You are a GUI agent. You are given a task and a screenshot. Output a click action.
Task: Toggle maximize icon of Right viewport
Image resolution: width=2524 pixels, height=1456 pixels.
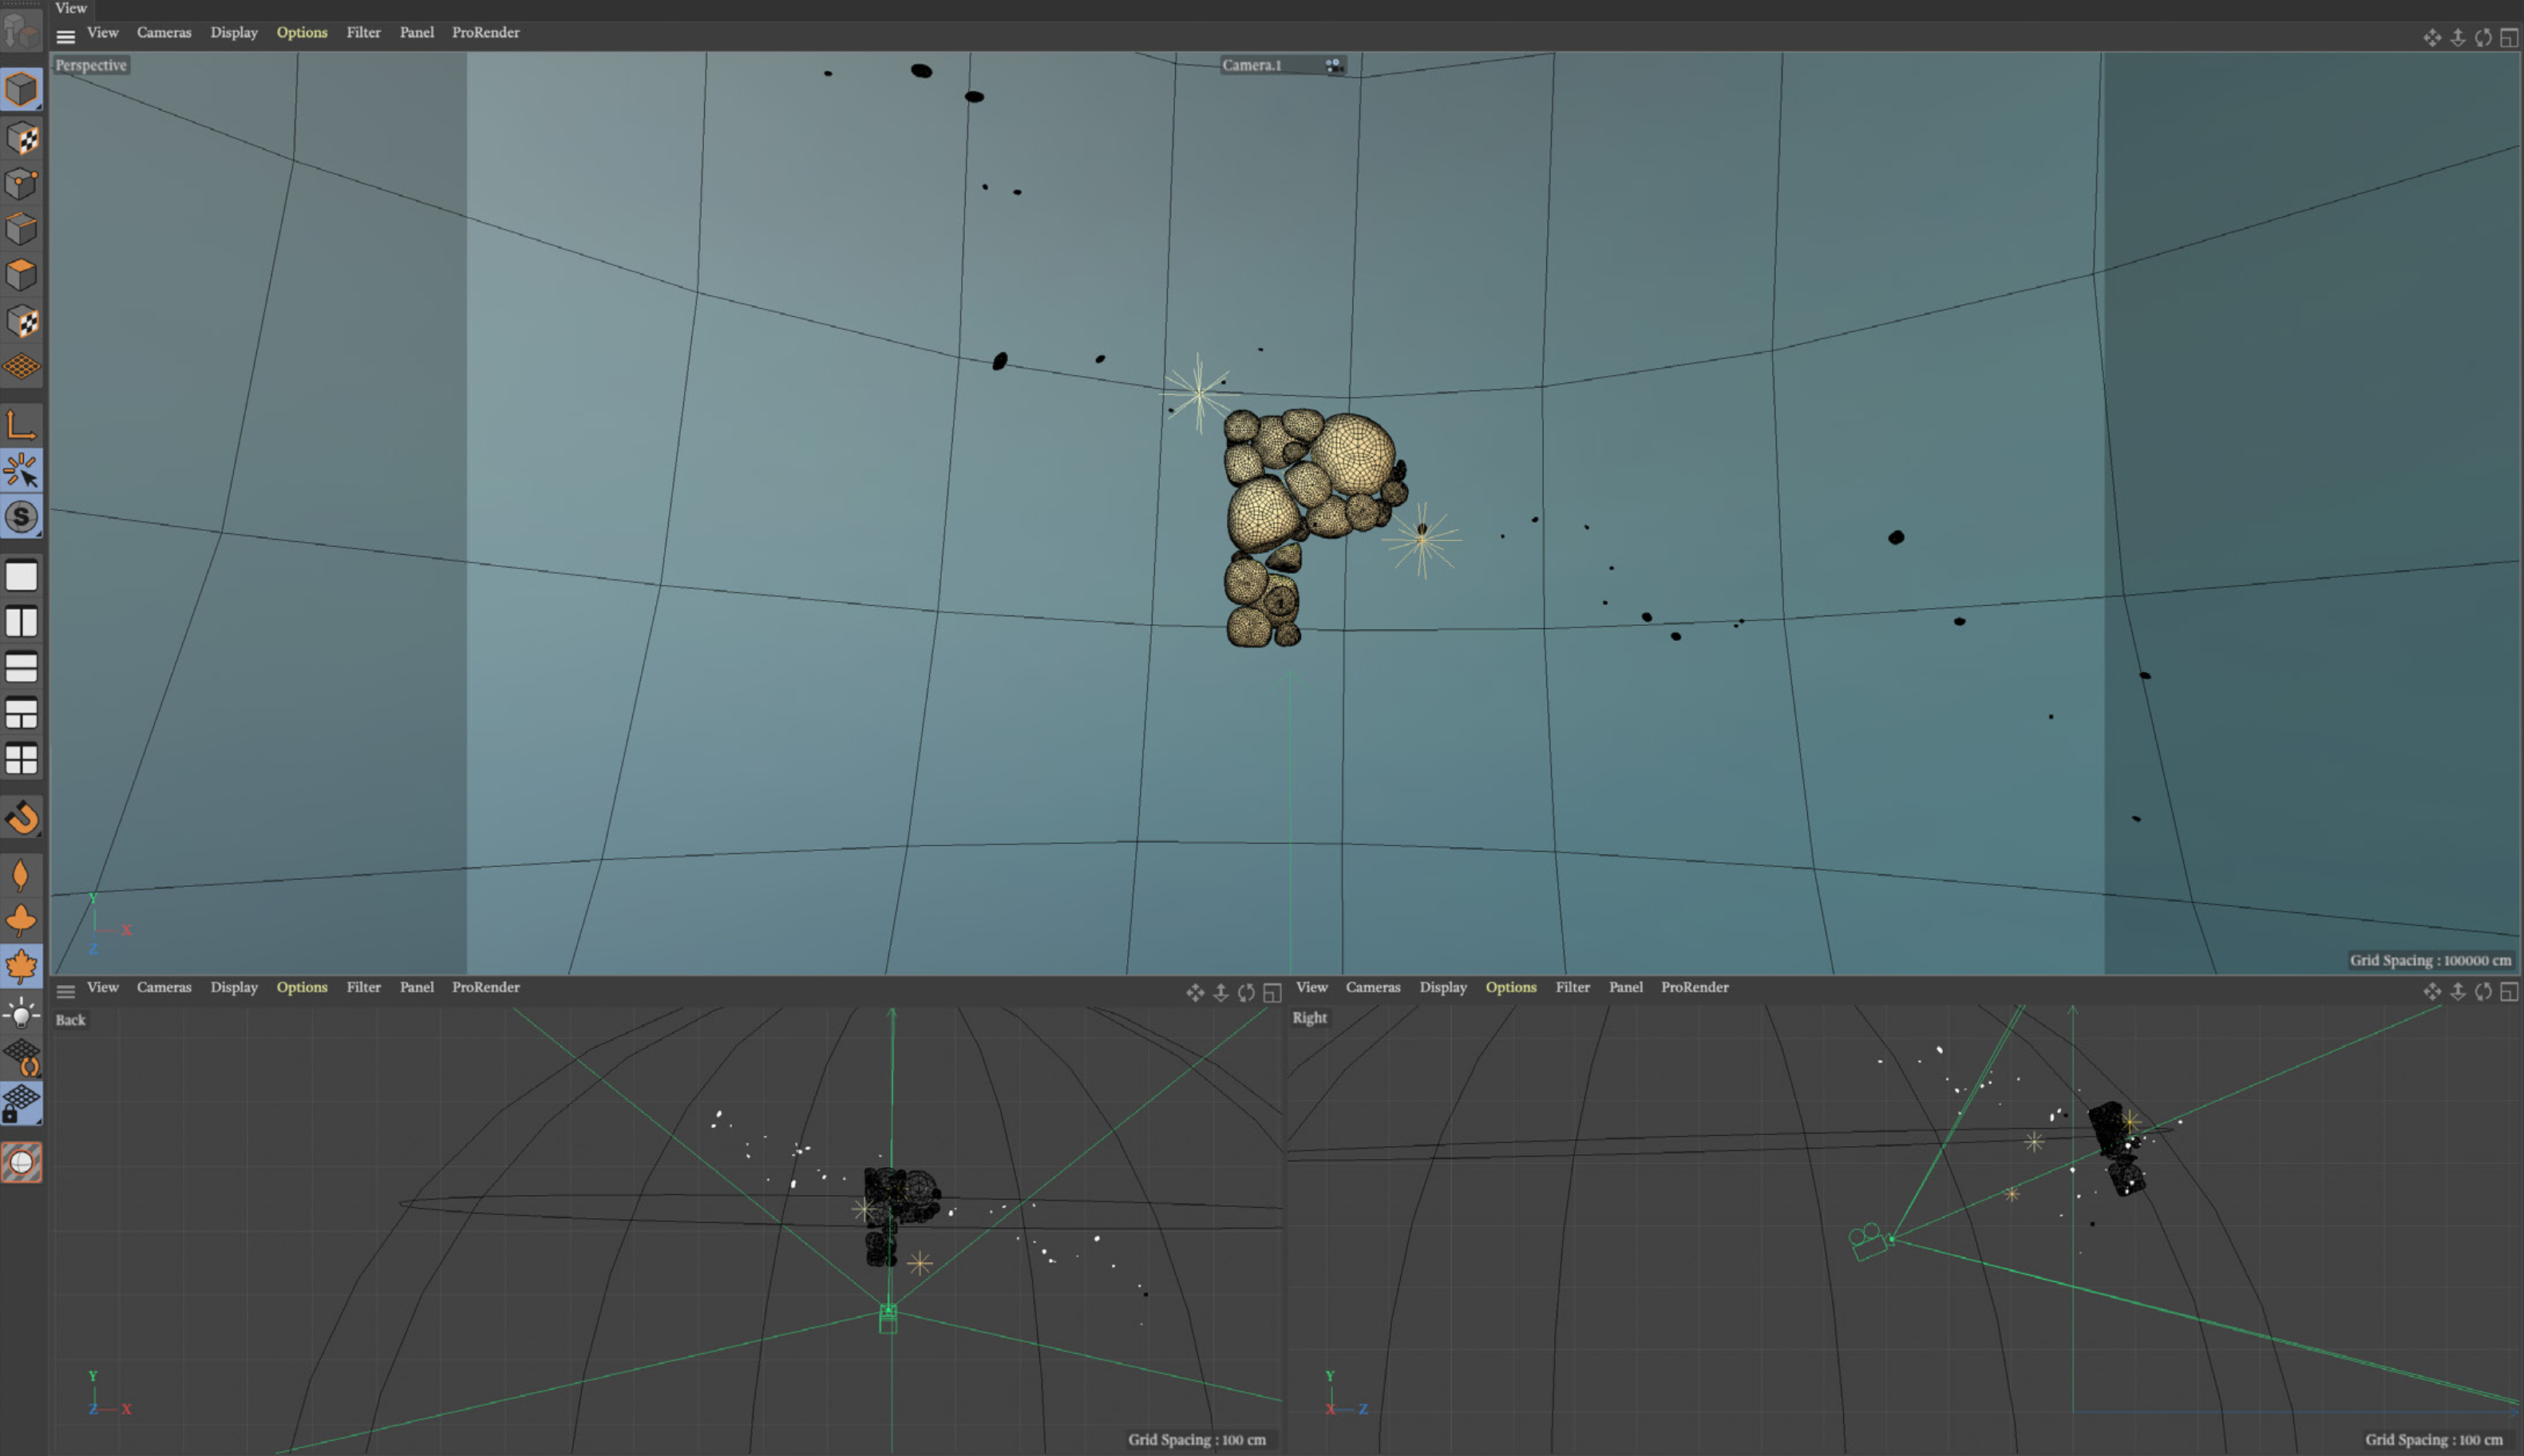2509,991
